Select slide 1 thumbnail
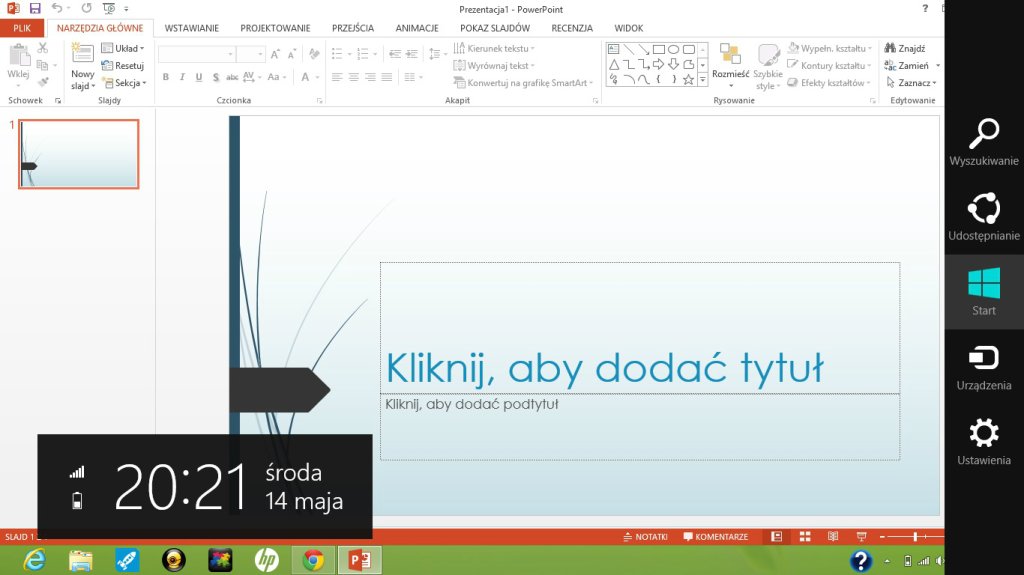This screenshot has width=1024, height=575. tap(78, 154)
